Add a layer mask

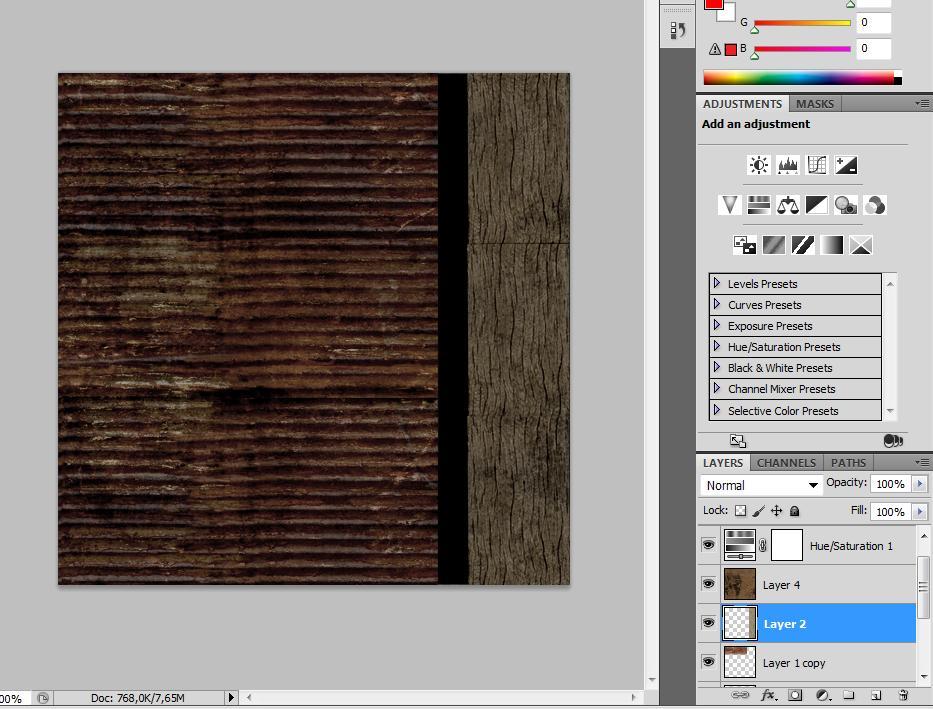[795, 695]
